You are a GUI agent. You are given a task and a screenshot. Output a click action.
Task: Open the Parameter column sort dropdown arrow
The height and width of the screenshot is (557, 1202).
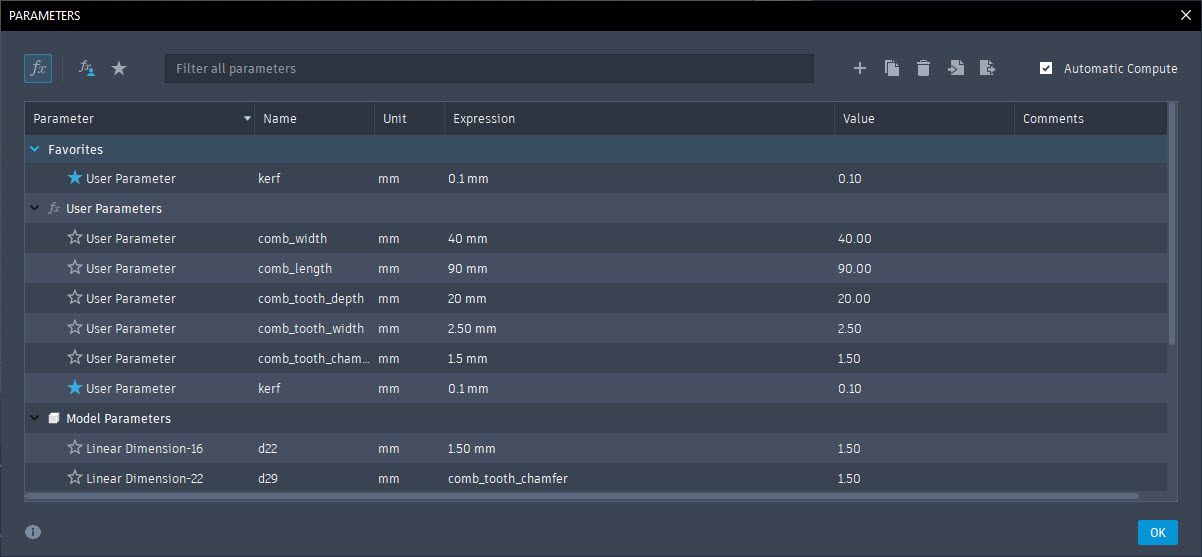point(247,119)
